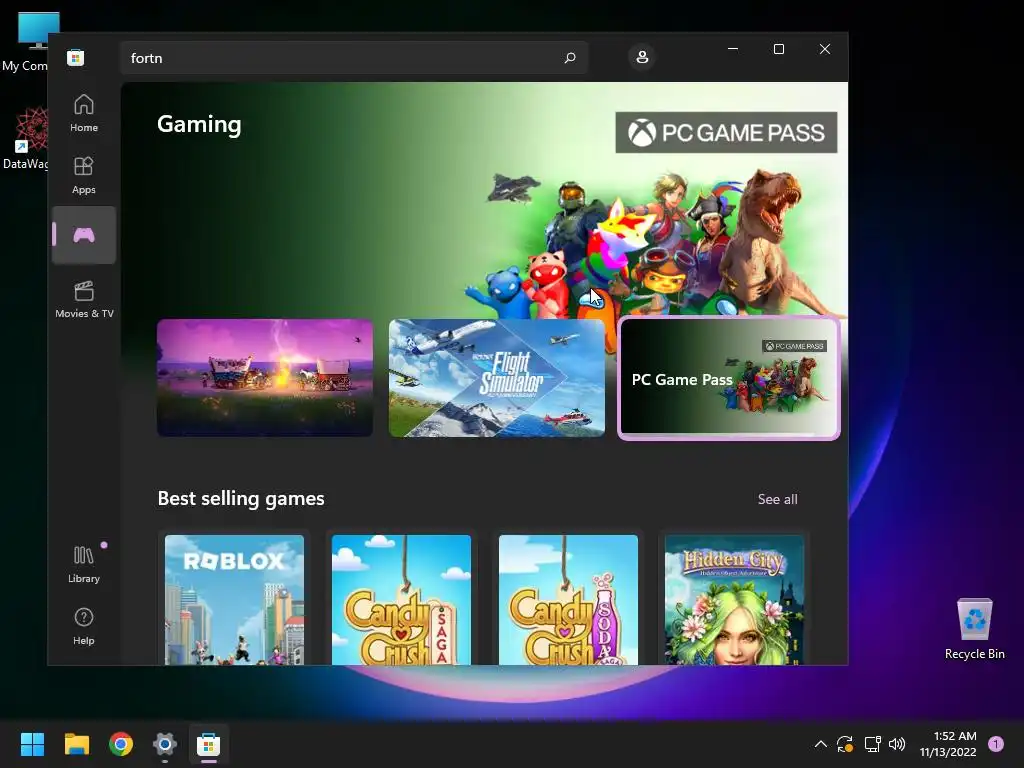Screen dimensions: 1024x768
Task: Open Help in the sidebar
Action: (84, 626)
